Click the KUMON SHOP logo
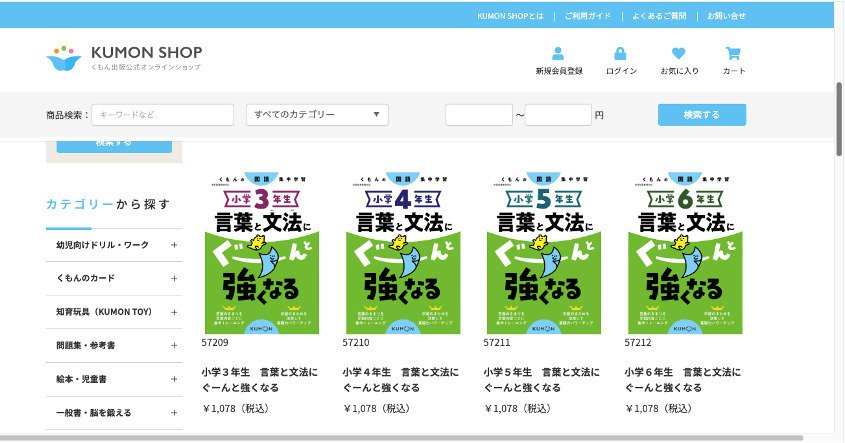 click(124, 58)
